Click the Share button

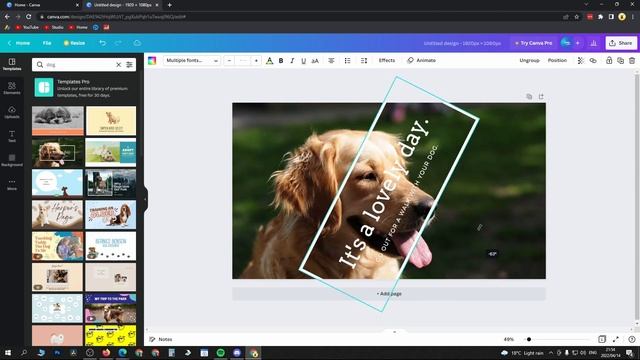(x=621, y=43)
